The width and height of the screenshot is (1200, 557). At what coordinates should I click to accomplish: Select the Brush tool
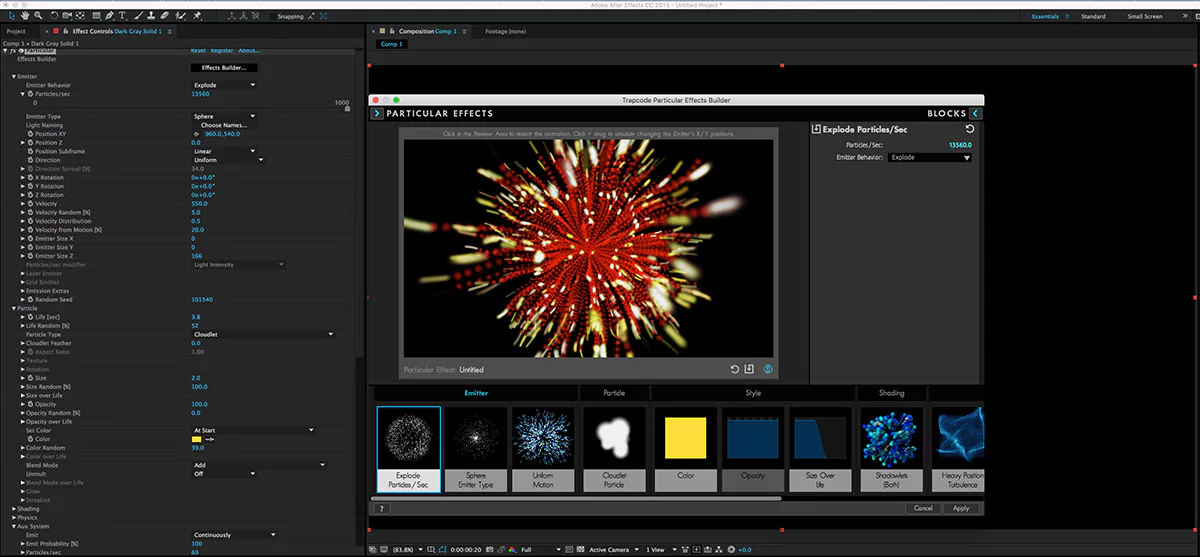point(139,16)
